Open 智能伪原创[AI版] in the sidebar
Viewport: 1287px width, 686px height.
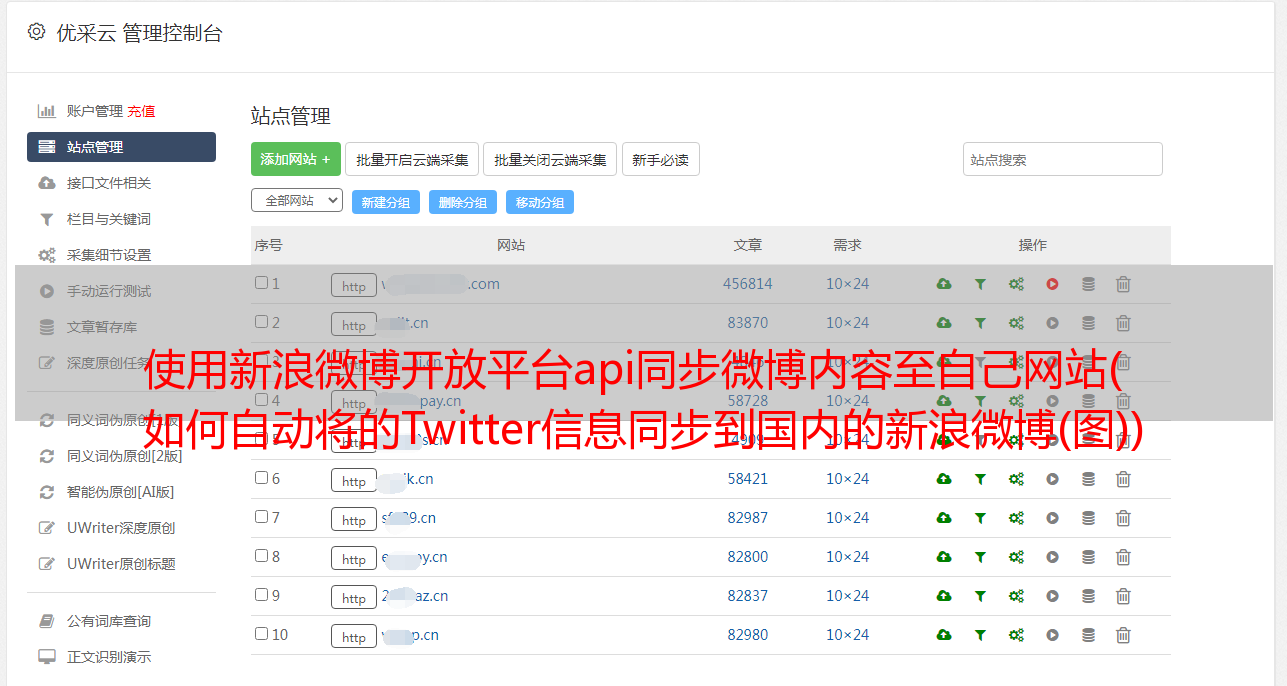tap(121, 492)
